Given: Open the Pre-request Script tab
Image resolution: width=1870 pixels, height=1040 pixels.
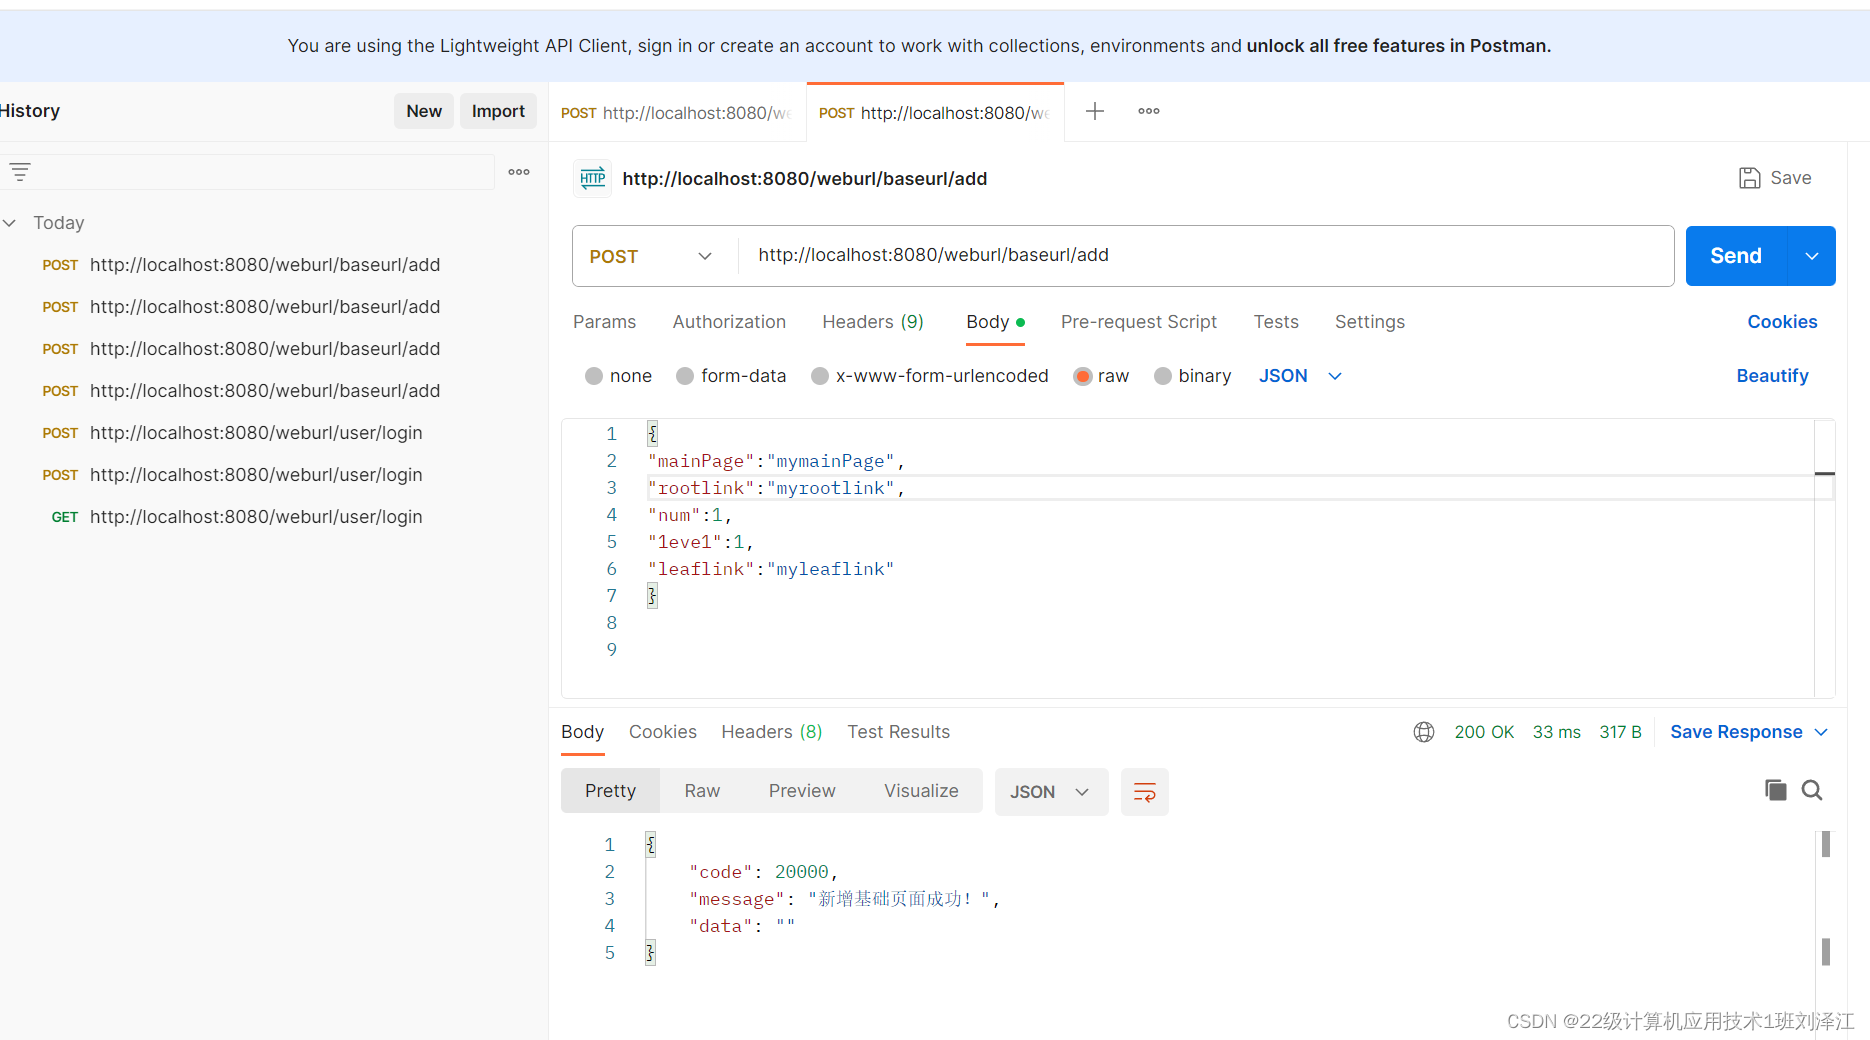Looking at the screenshot, I should 1139,322.
